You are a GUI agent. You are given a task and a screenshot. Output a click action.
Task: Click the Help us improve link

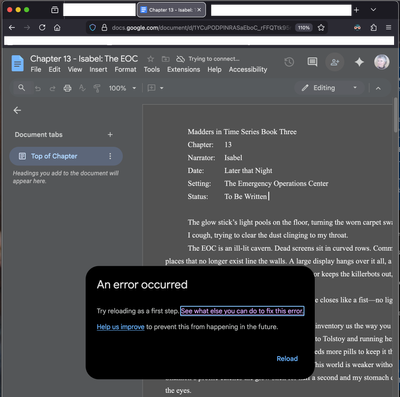(120, 327)
